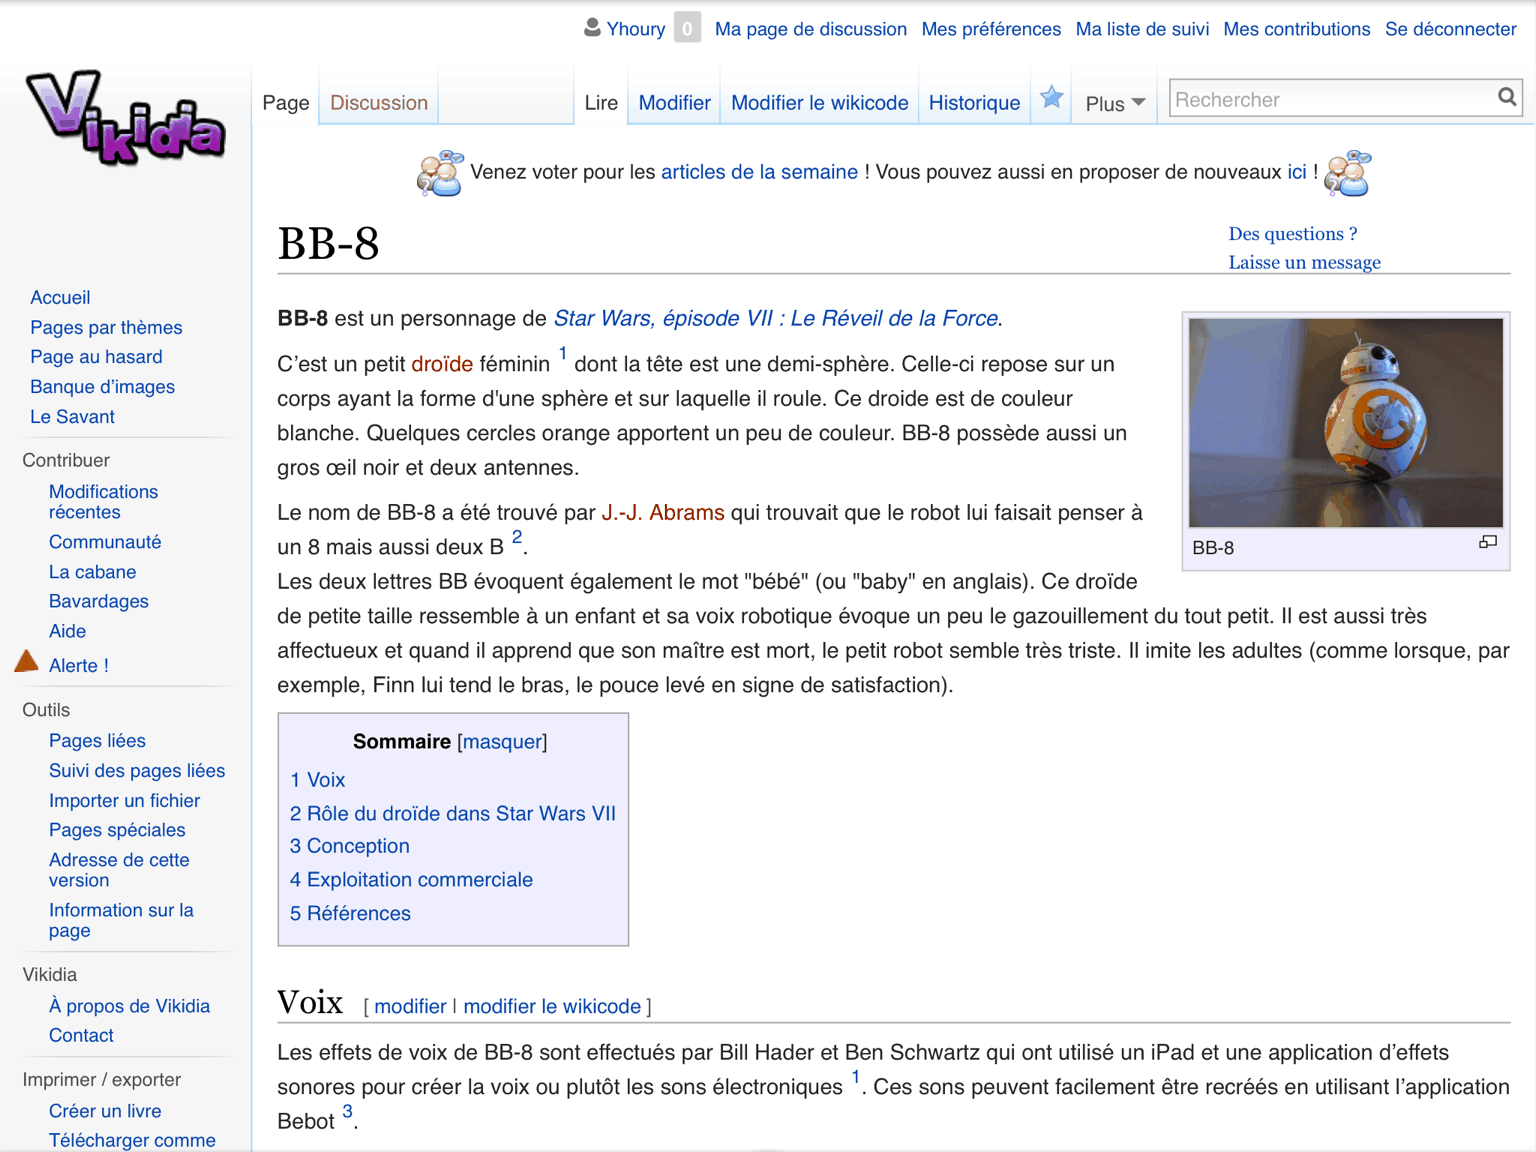This screenshot has height=1152, width=1536.
Task: Expand the Plus dropdown menu
Action: click(x=1114, y=104)
